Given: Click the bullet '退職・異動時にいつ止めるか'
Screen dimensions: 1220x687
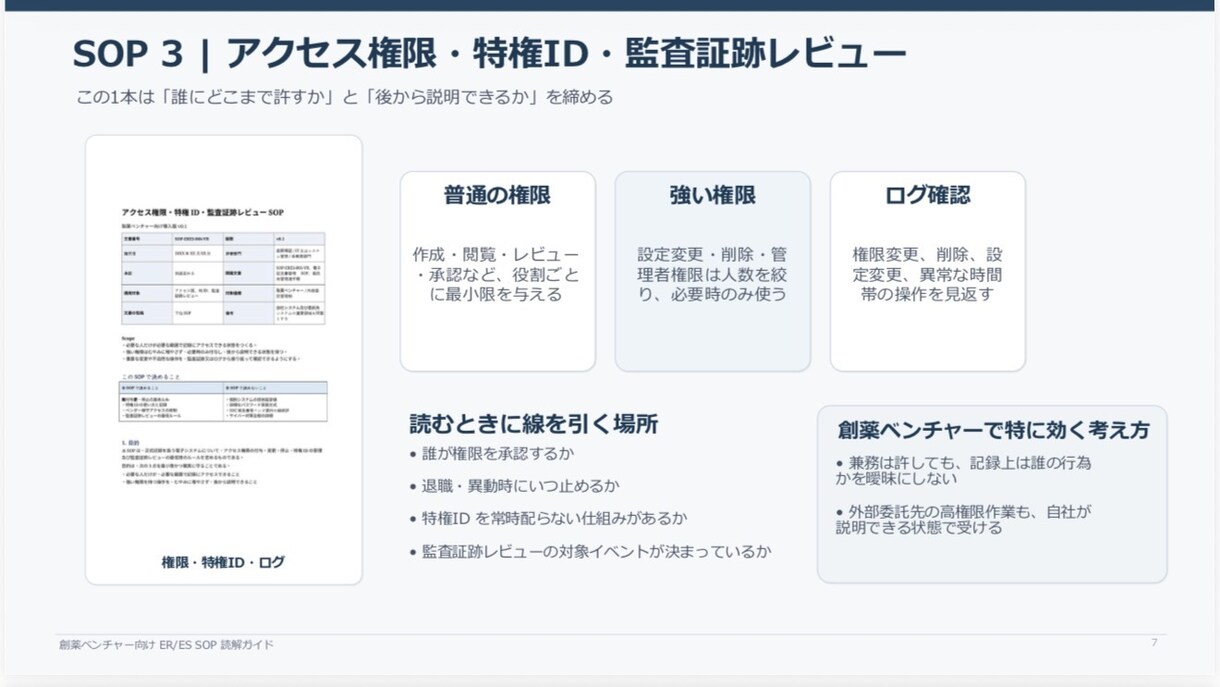Looking at the screenshot, I should tap(514, 486).
